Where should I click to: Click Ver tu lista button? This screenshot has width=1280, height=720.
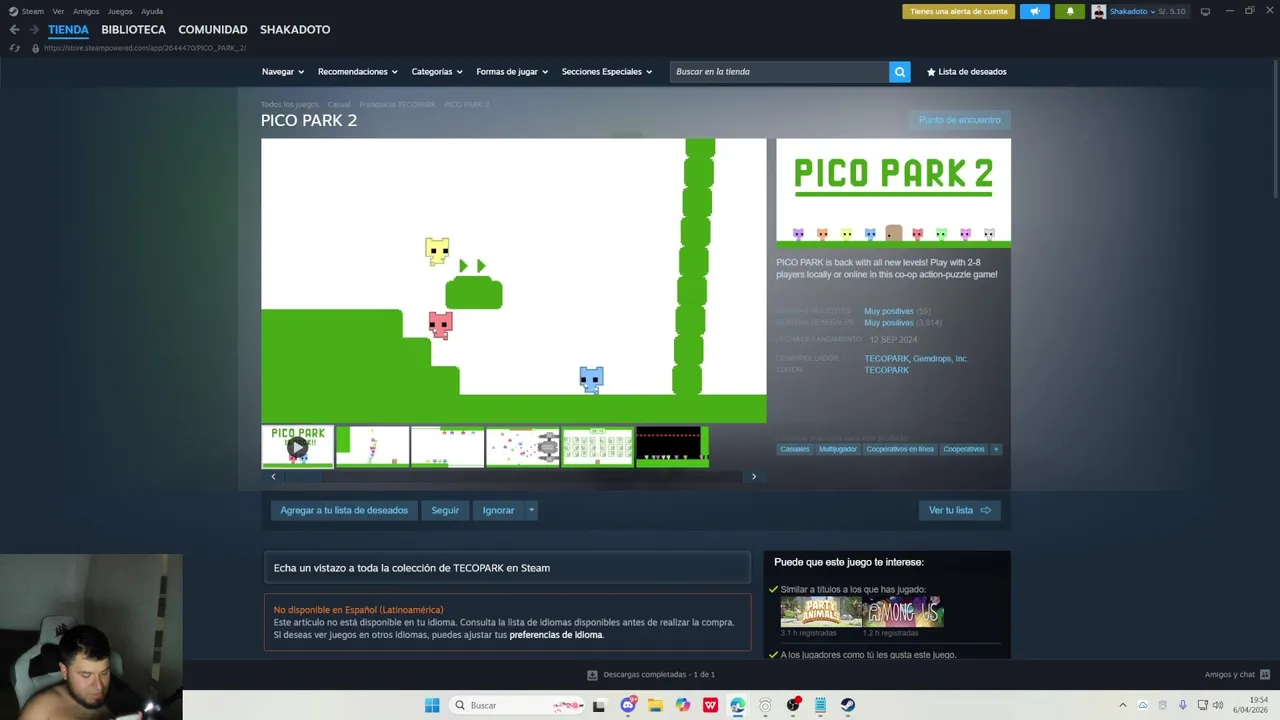point(959,510)
